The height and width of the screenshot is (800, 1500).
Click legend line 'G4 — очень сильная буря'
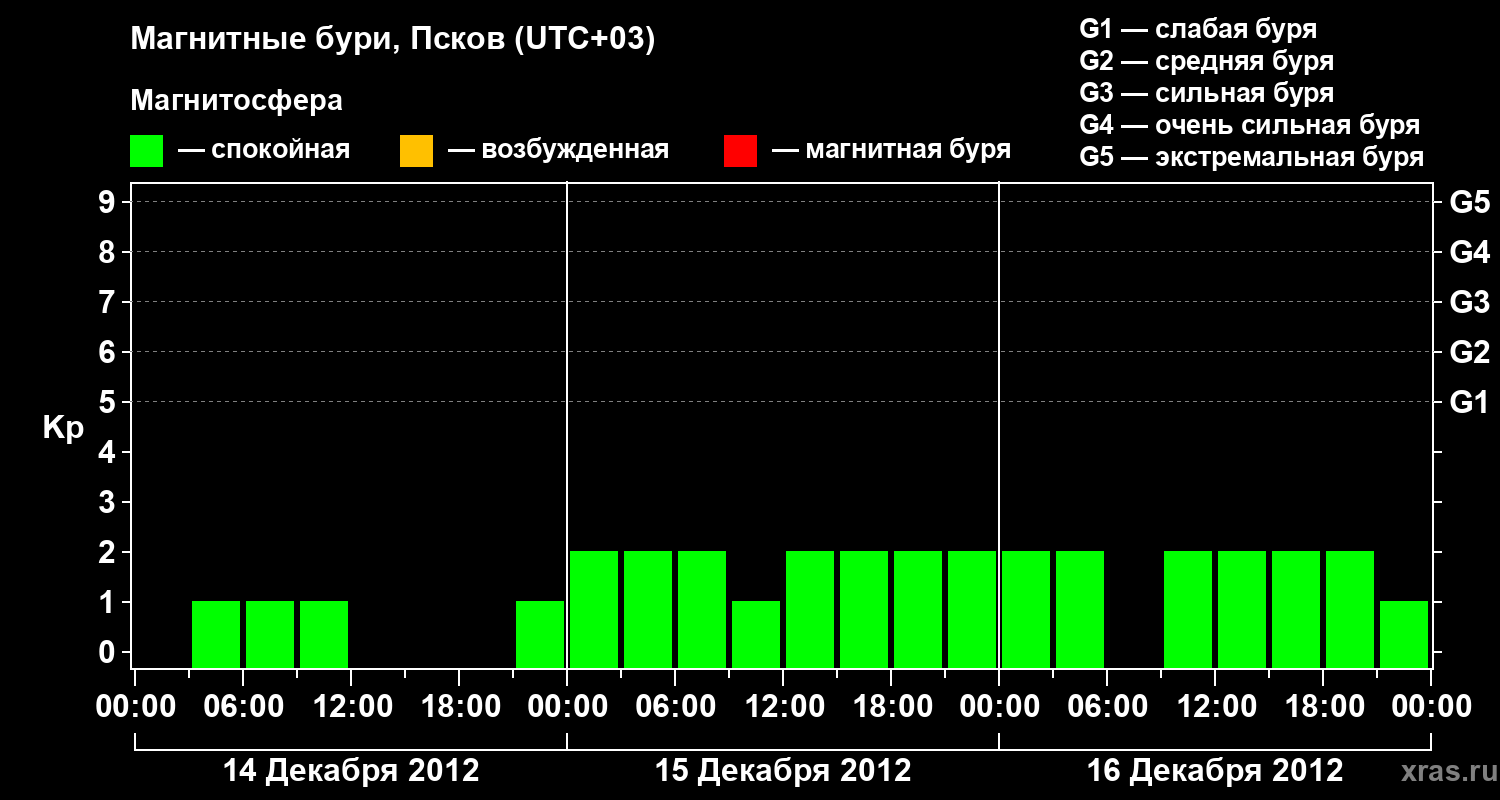pyautogui.click(x=1249, y=125)
